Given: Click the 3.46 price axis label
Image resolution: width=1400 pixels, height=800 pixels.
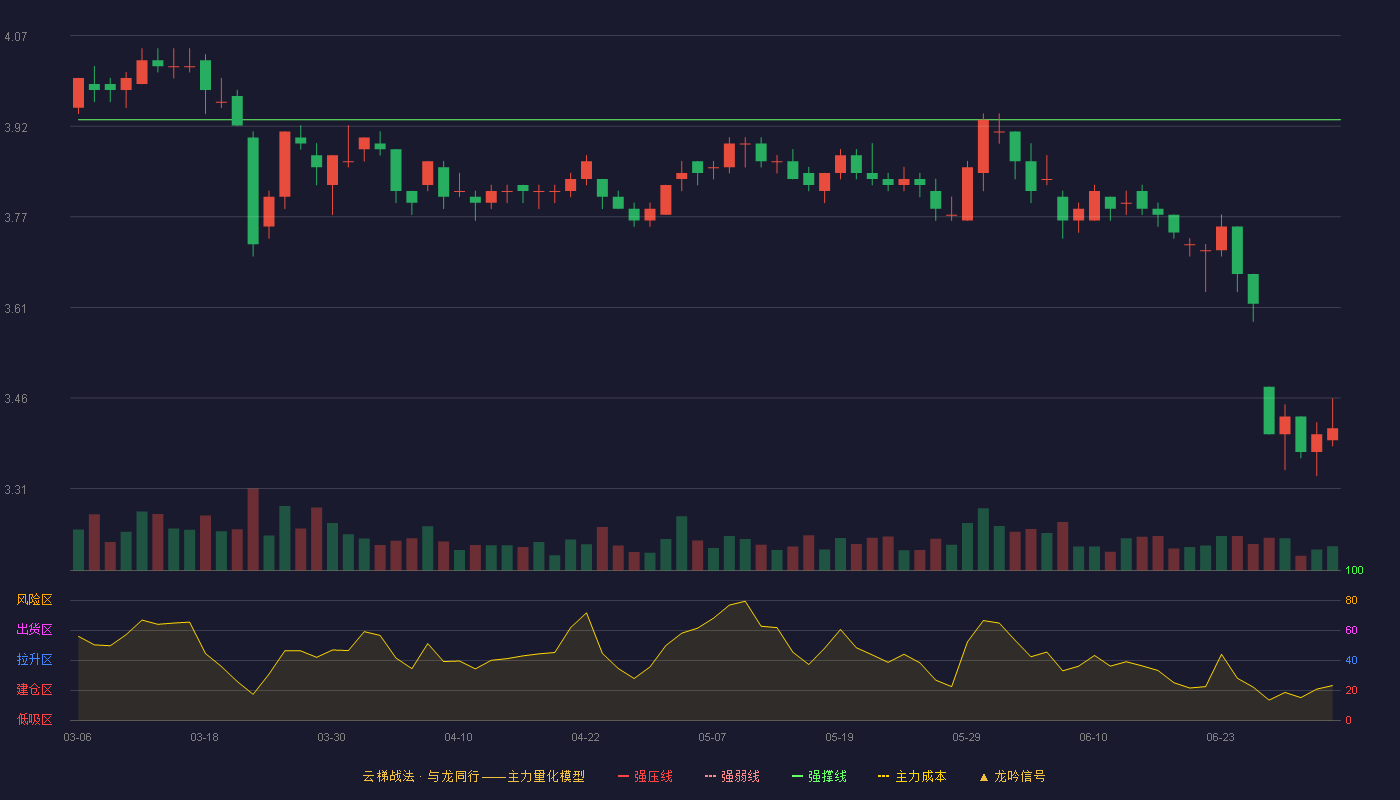Looking at the screenshot, I should coord(16,399).
